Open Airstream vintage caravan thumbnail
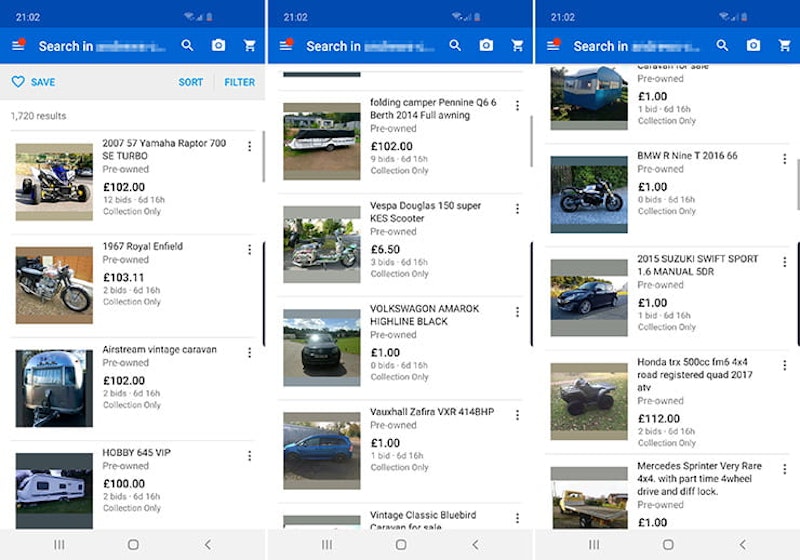This screenshot has width=800, height=560. pos(54,388)
